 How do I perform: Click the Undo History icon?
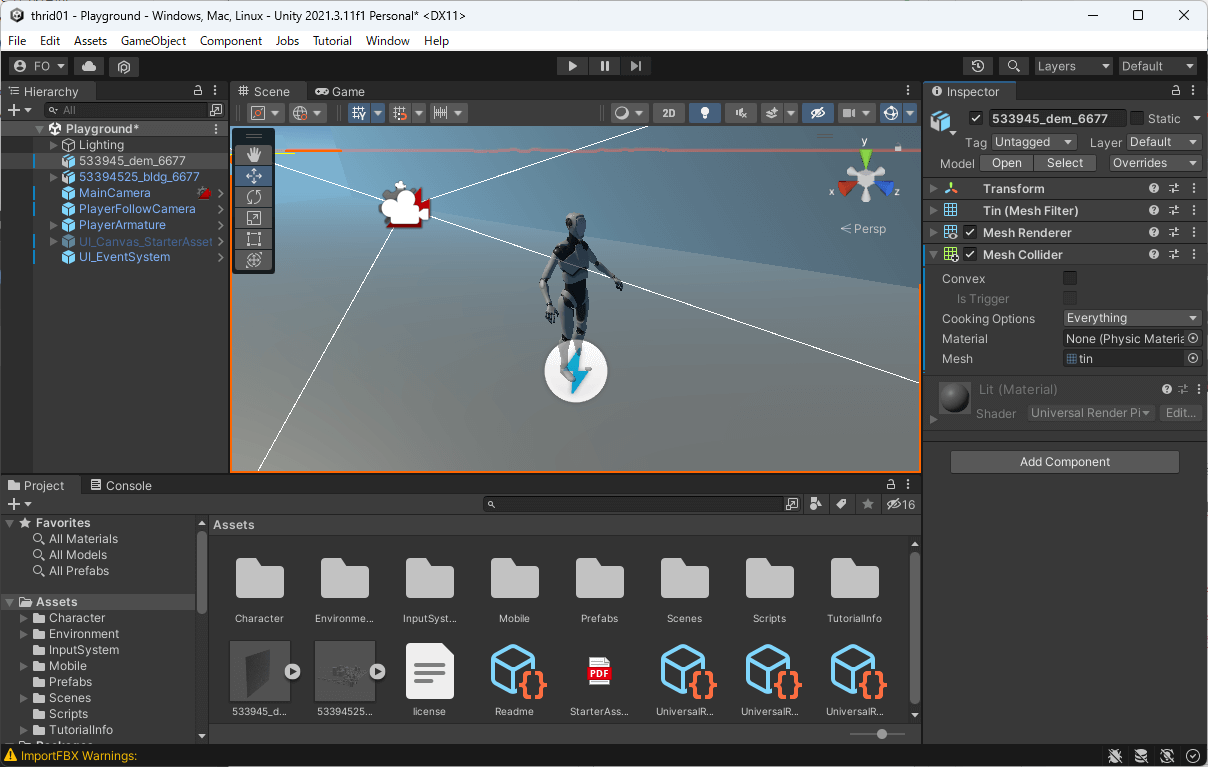click(978, 66)
